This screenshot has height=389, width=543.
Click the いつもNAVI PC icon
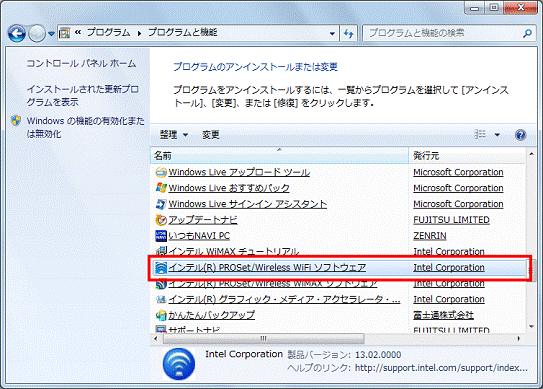[161, 236]
